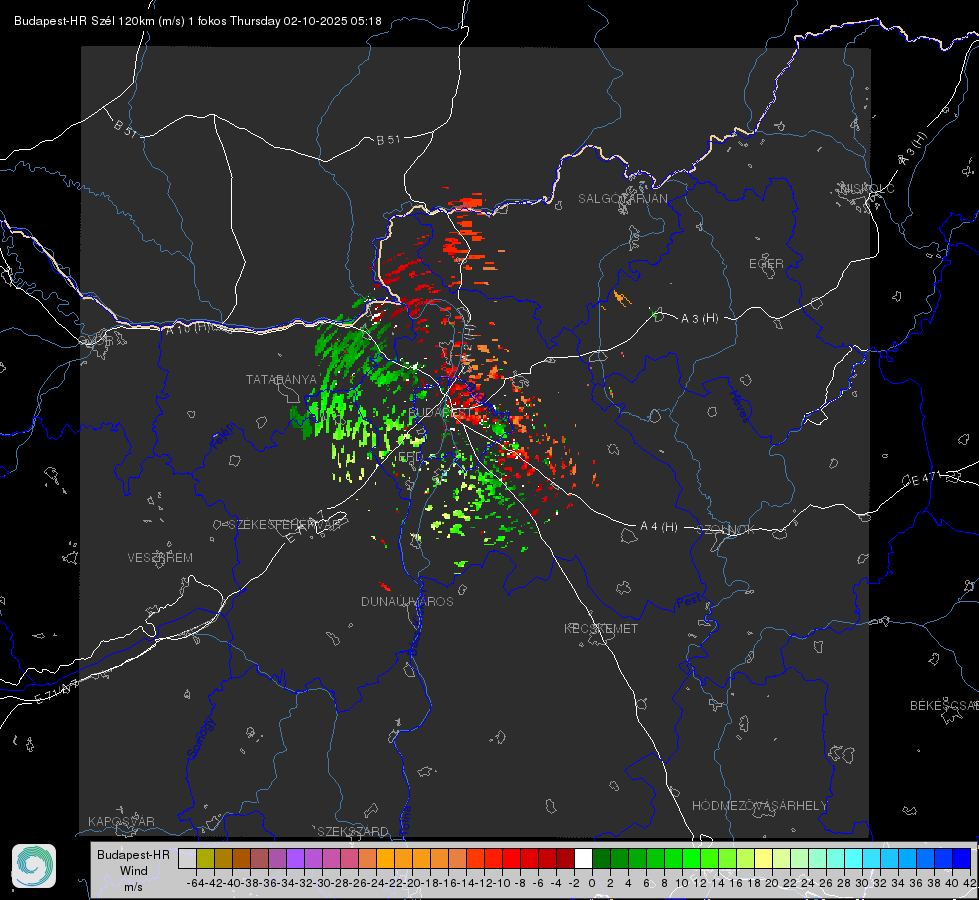This screenshot has height=900, width=979.
Task: Click the white zero-velocity swatch in the legend
Action: (x=583, y=858)
